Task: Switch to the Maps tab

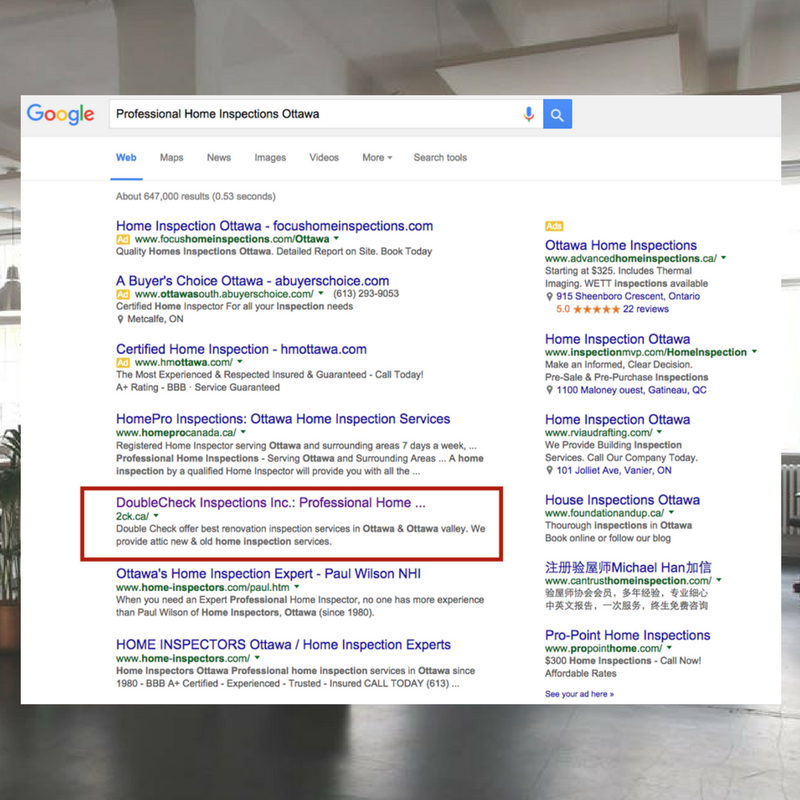Action: (x=171, y=158)
